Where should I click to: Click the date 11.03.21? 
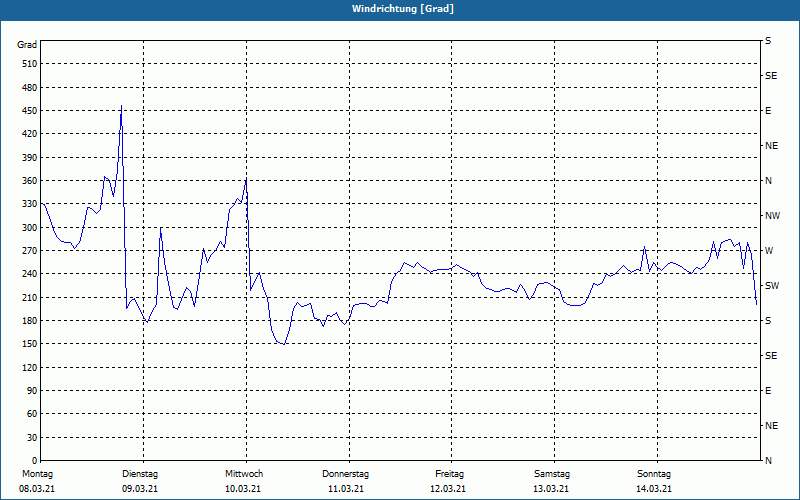(x=346, y=489)
